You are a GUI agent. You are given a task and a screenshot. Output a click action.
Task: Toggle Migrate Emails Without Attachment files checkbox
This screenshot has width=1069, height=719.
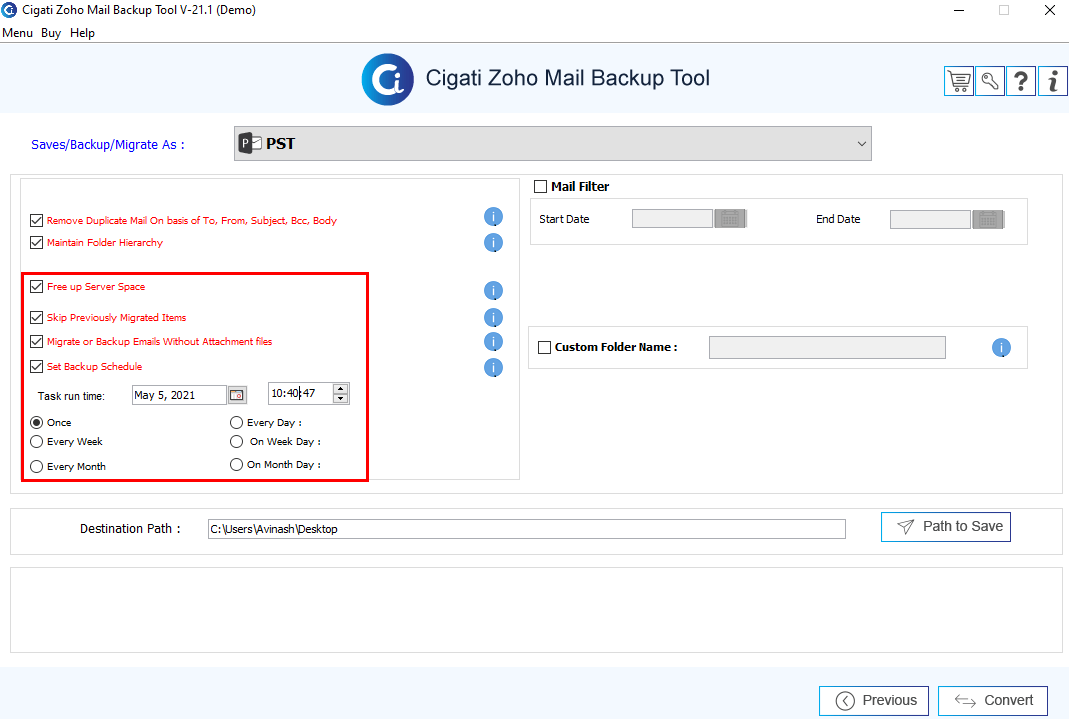point(37,341)
